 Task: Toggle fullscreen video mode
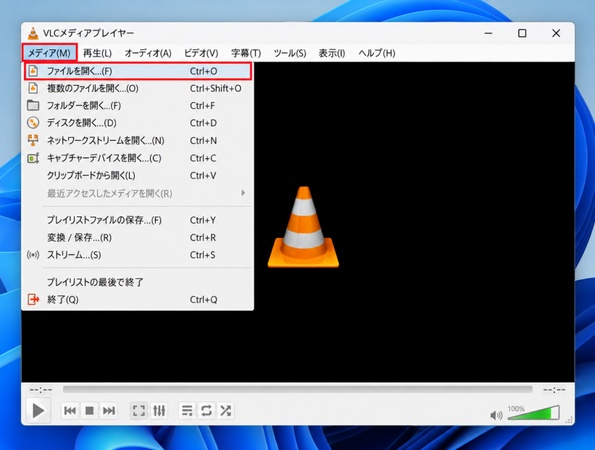point(139,411)
